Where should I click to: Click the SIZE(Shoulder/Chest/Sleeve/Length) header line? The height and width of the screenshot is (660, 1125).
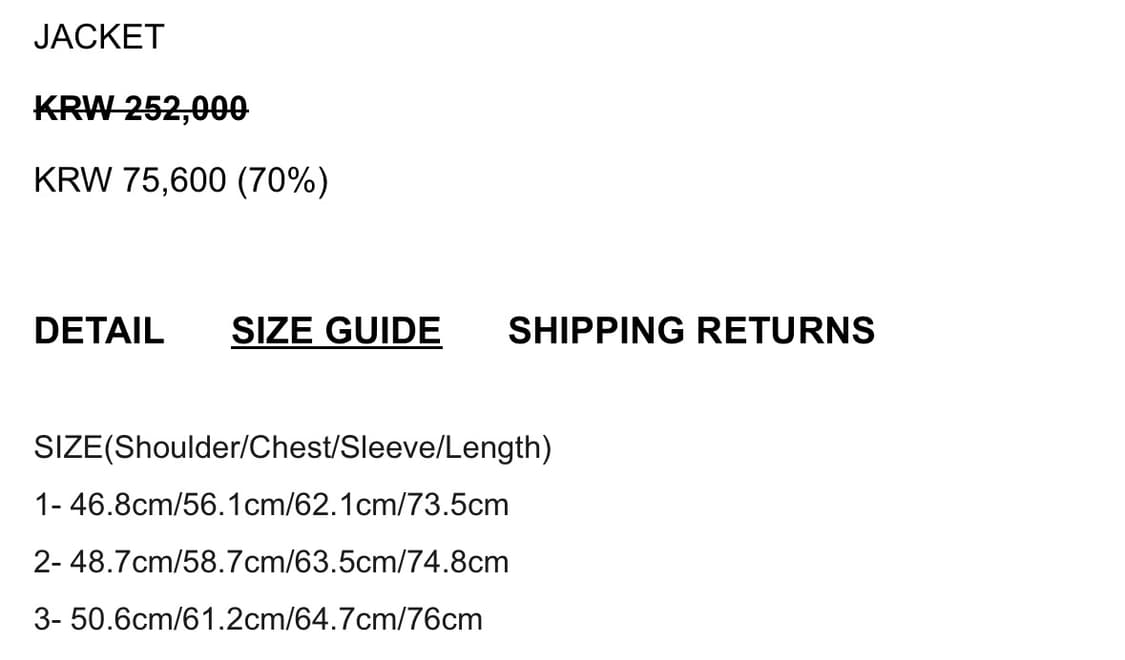(x=293, y=448)
